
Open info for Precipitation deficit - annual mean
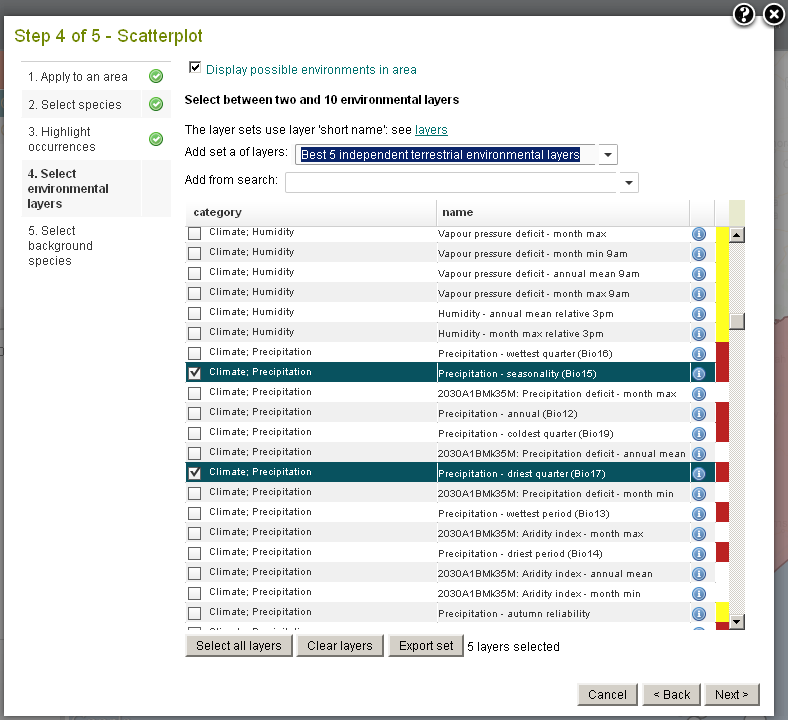[699, 454]
